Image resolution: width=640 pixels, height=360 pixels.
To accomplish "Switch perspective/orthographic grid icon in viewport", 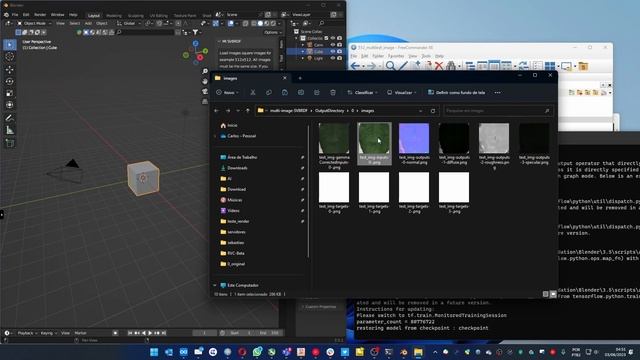I will pos(205,101).
